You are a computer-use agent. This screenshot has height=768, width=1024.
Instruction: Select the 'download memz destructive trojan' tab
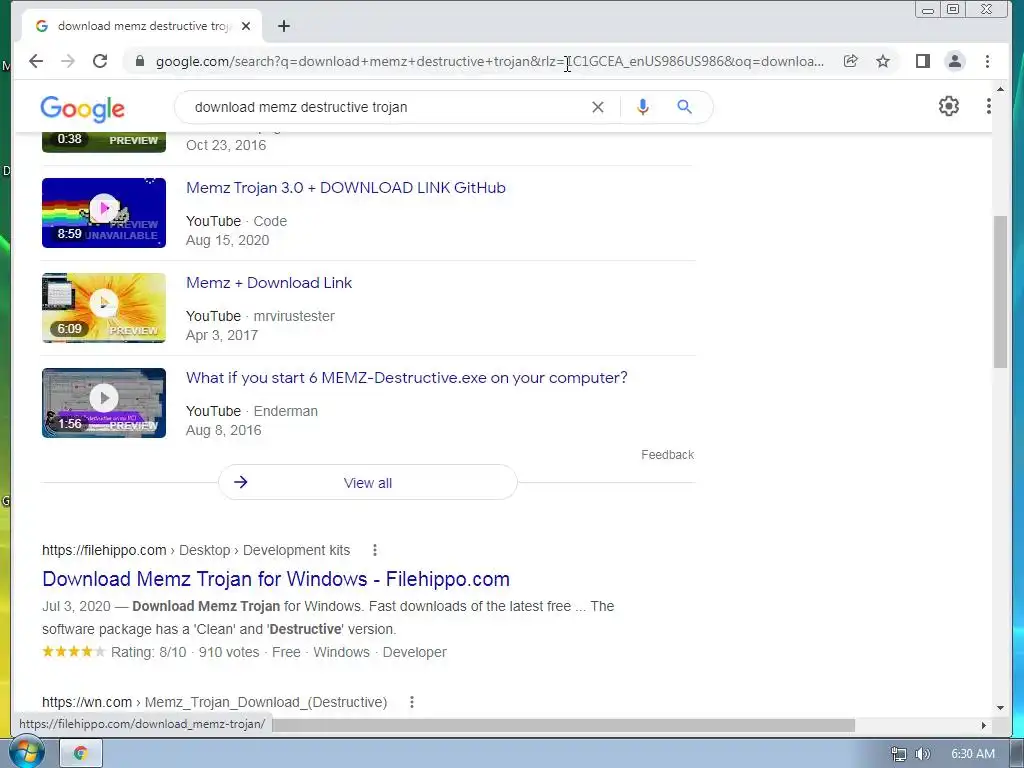click(144, 26)
